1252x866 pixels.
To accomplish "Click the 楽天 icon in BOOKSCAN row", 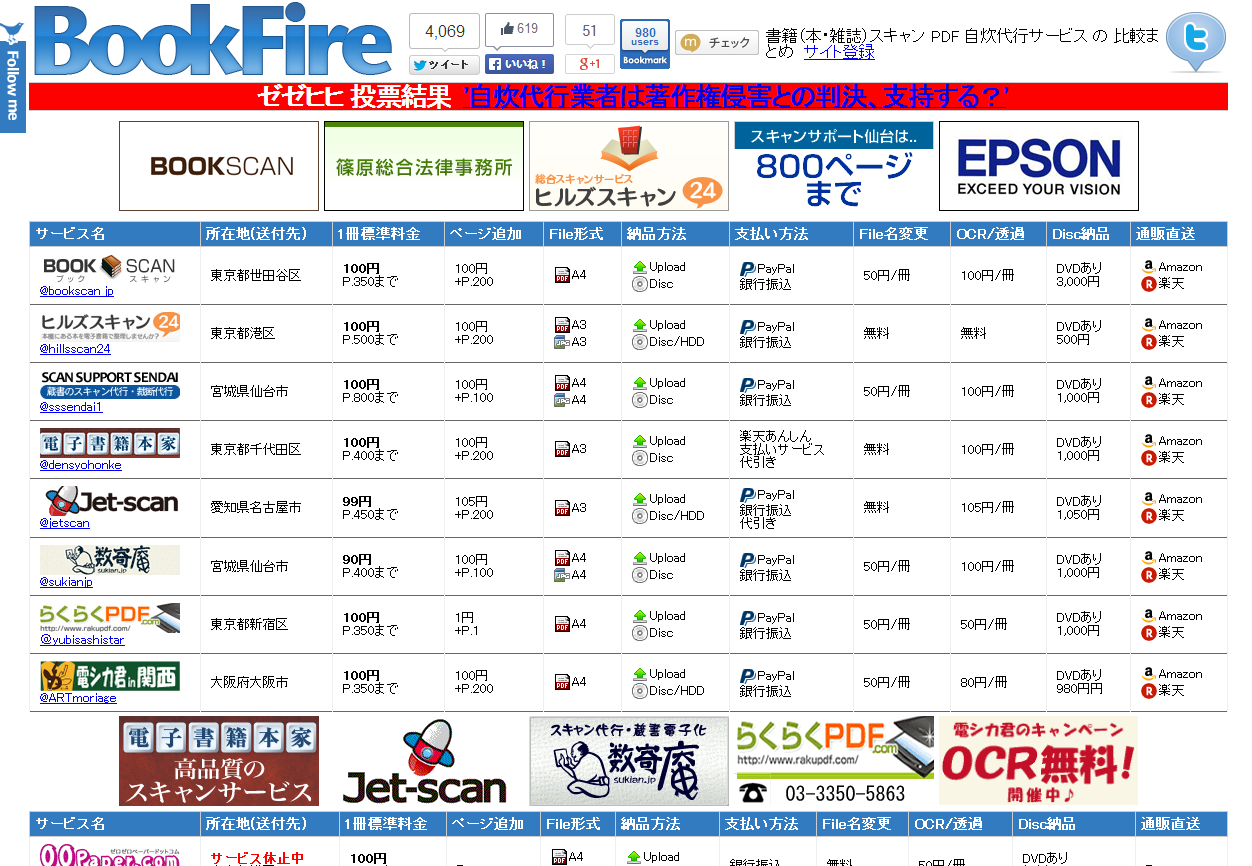I will (x=1149, y=284).
